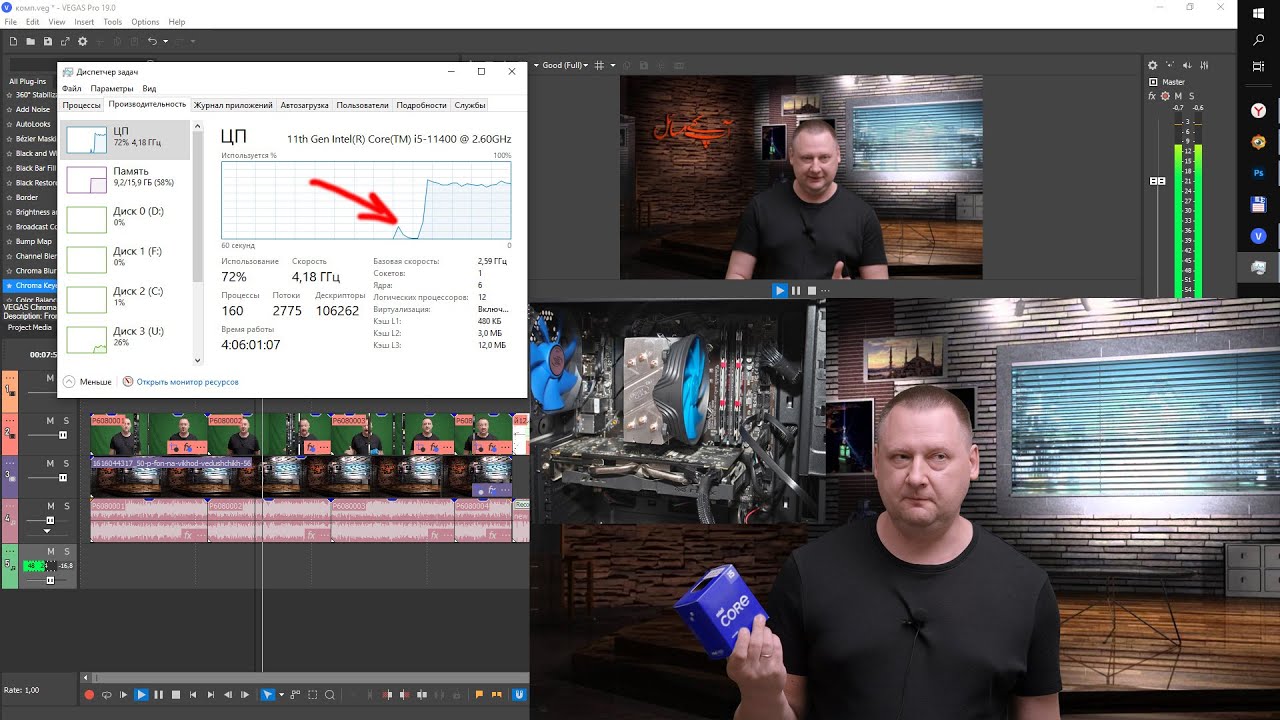The height and width of the screenshot is (720, 1280).
Task: Stop the video preview
Action: tap(812, 290)
